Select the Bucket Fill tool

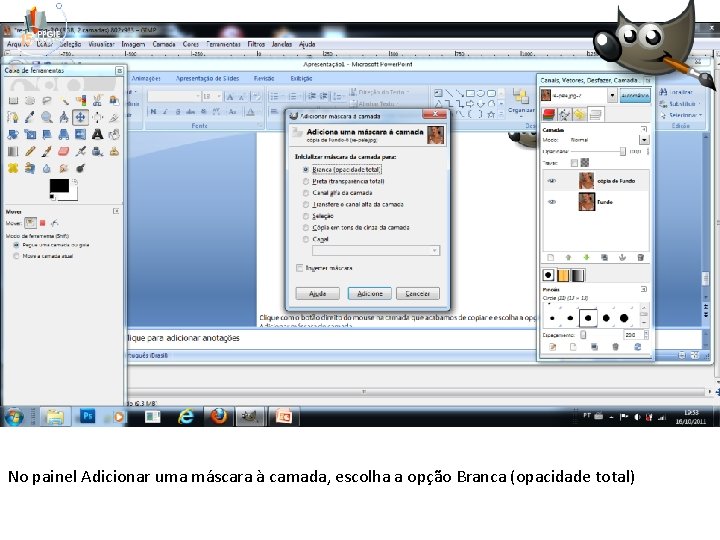click(114, 135)
